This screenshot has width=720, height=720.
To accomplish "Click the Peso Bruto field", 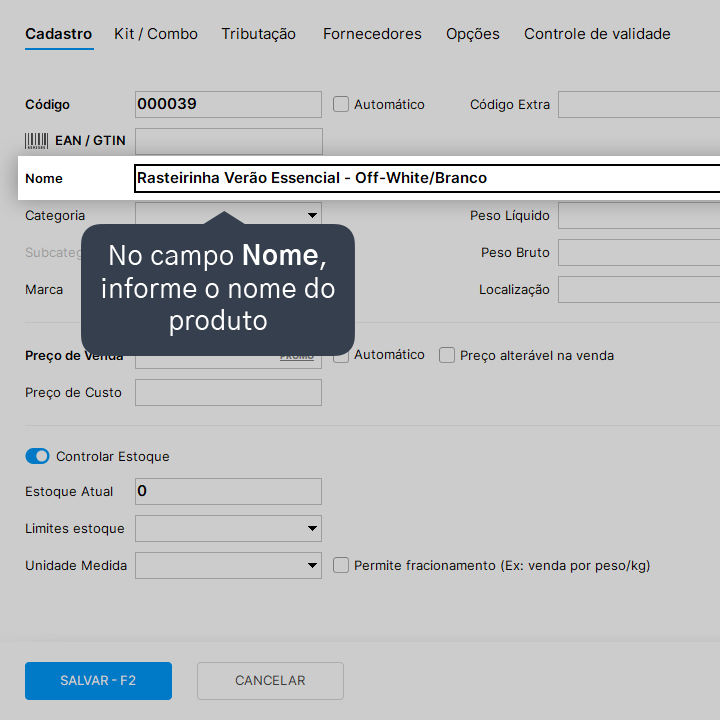I will coord(639,253).
